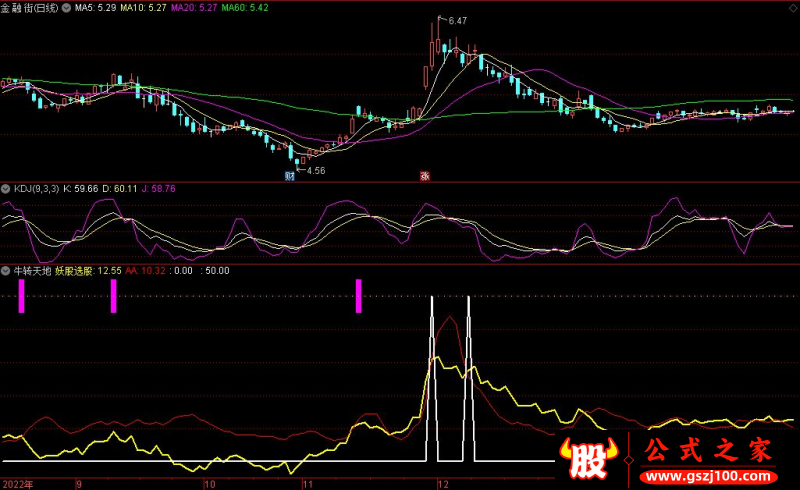Screen dimensions: 800x490
Task: Click month 12 on the time axis
Action: (442, 483)
